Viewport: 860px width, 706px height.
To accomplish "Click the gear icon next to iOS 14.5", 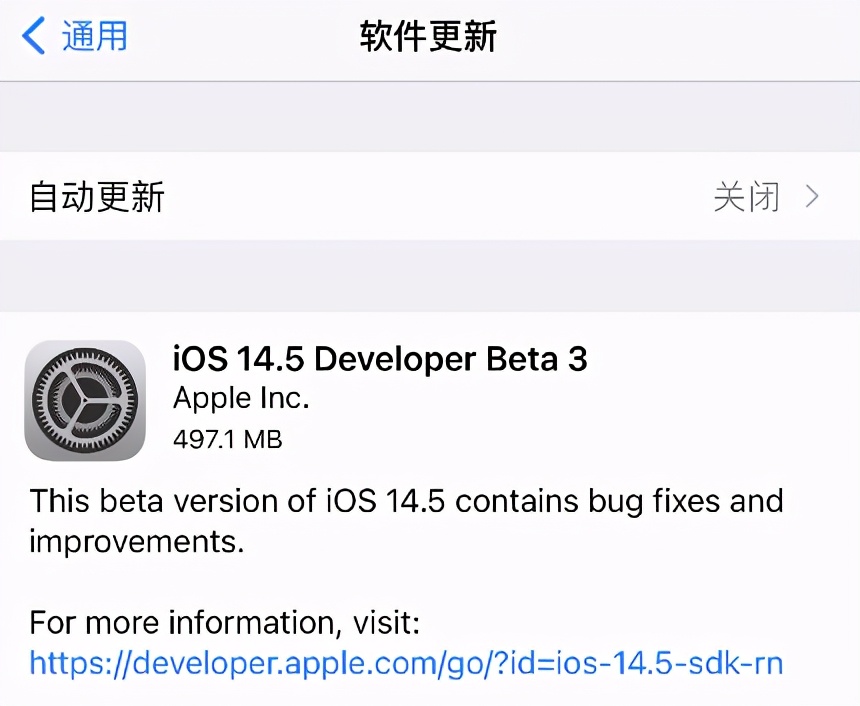I will [85, 399].
